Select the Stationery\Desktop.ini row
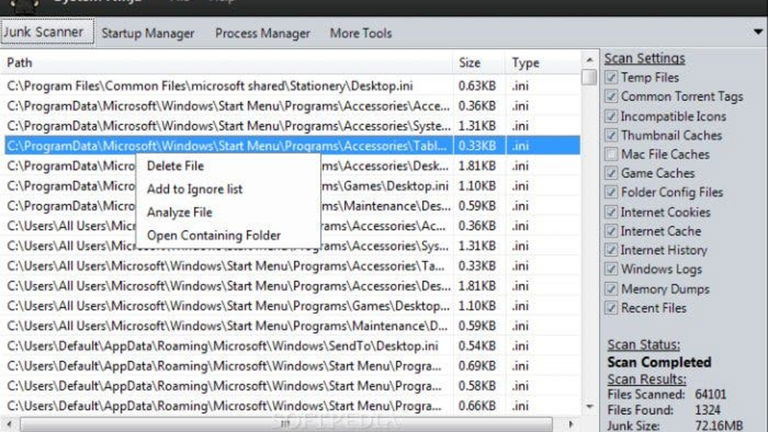This screenshot has height=432, width=768. click(292, 86)
